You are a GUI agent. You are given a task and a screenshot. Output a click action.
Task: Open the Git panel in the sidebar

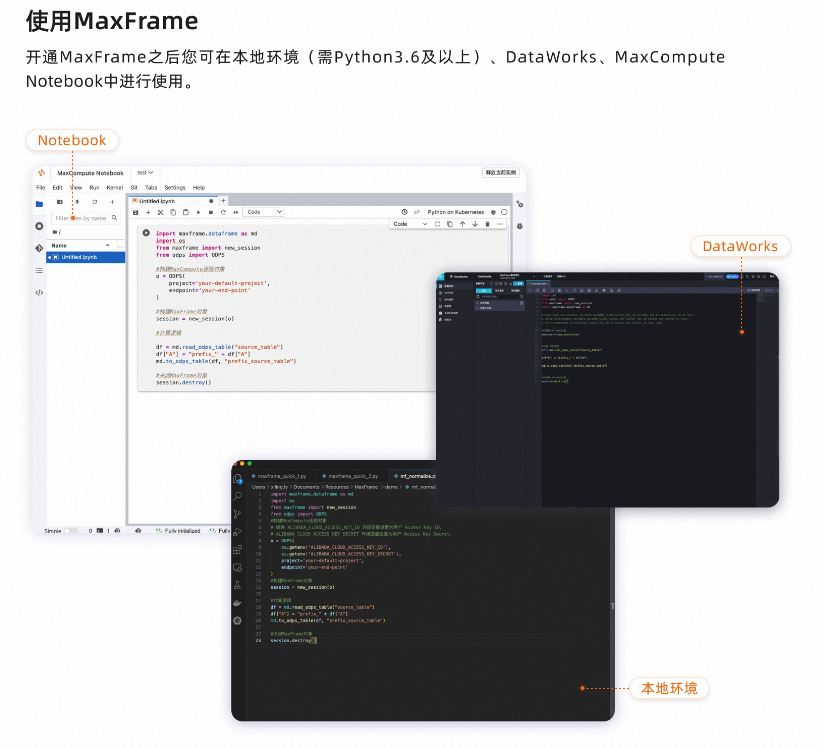click(37, 246)
